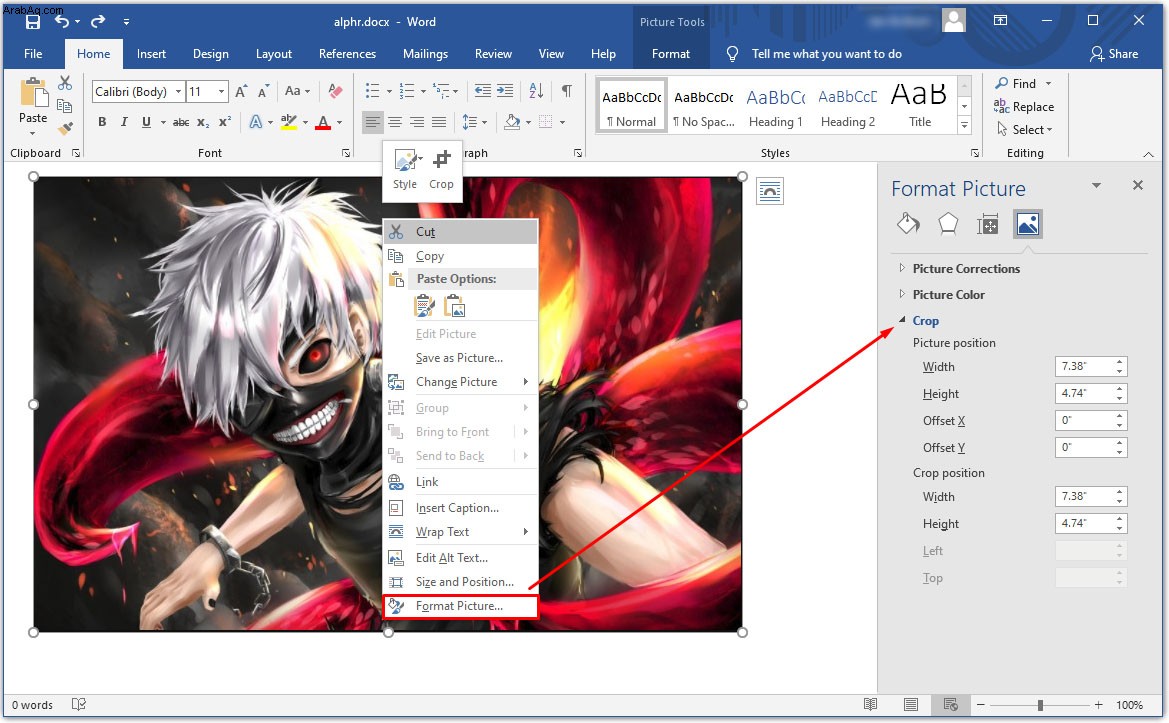Screen dimensions: 1169x723
Task: Open the File menu tab
Action: 33,54
